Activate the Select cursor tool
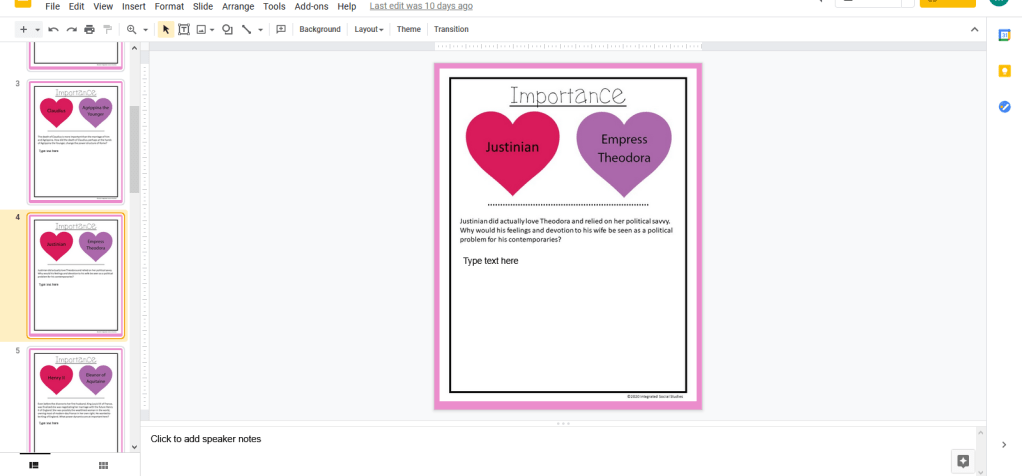 [166, 30]
